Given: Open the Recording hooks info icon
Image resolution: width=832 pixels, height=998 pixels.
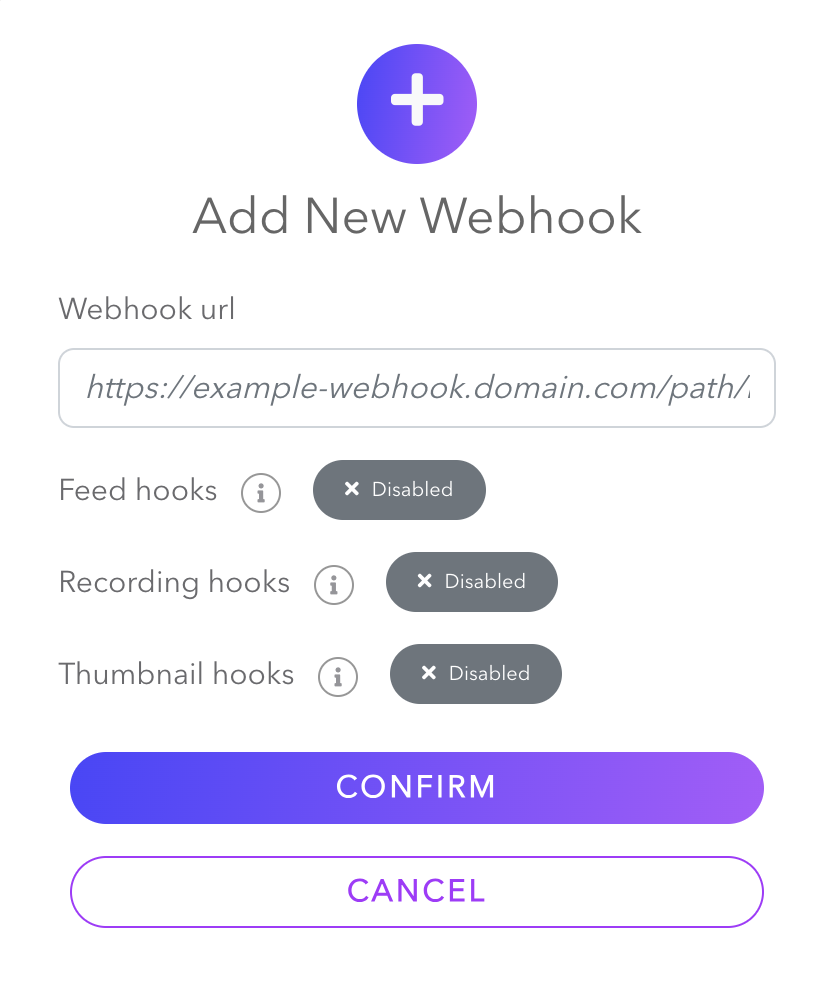Looking at the screenshot, I should pyautogui.click(x=334, y=584).
